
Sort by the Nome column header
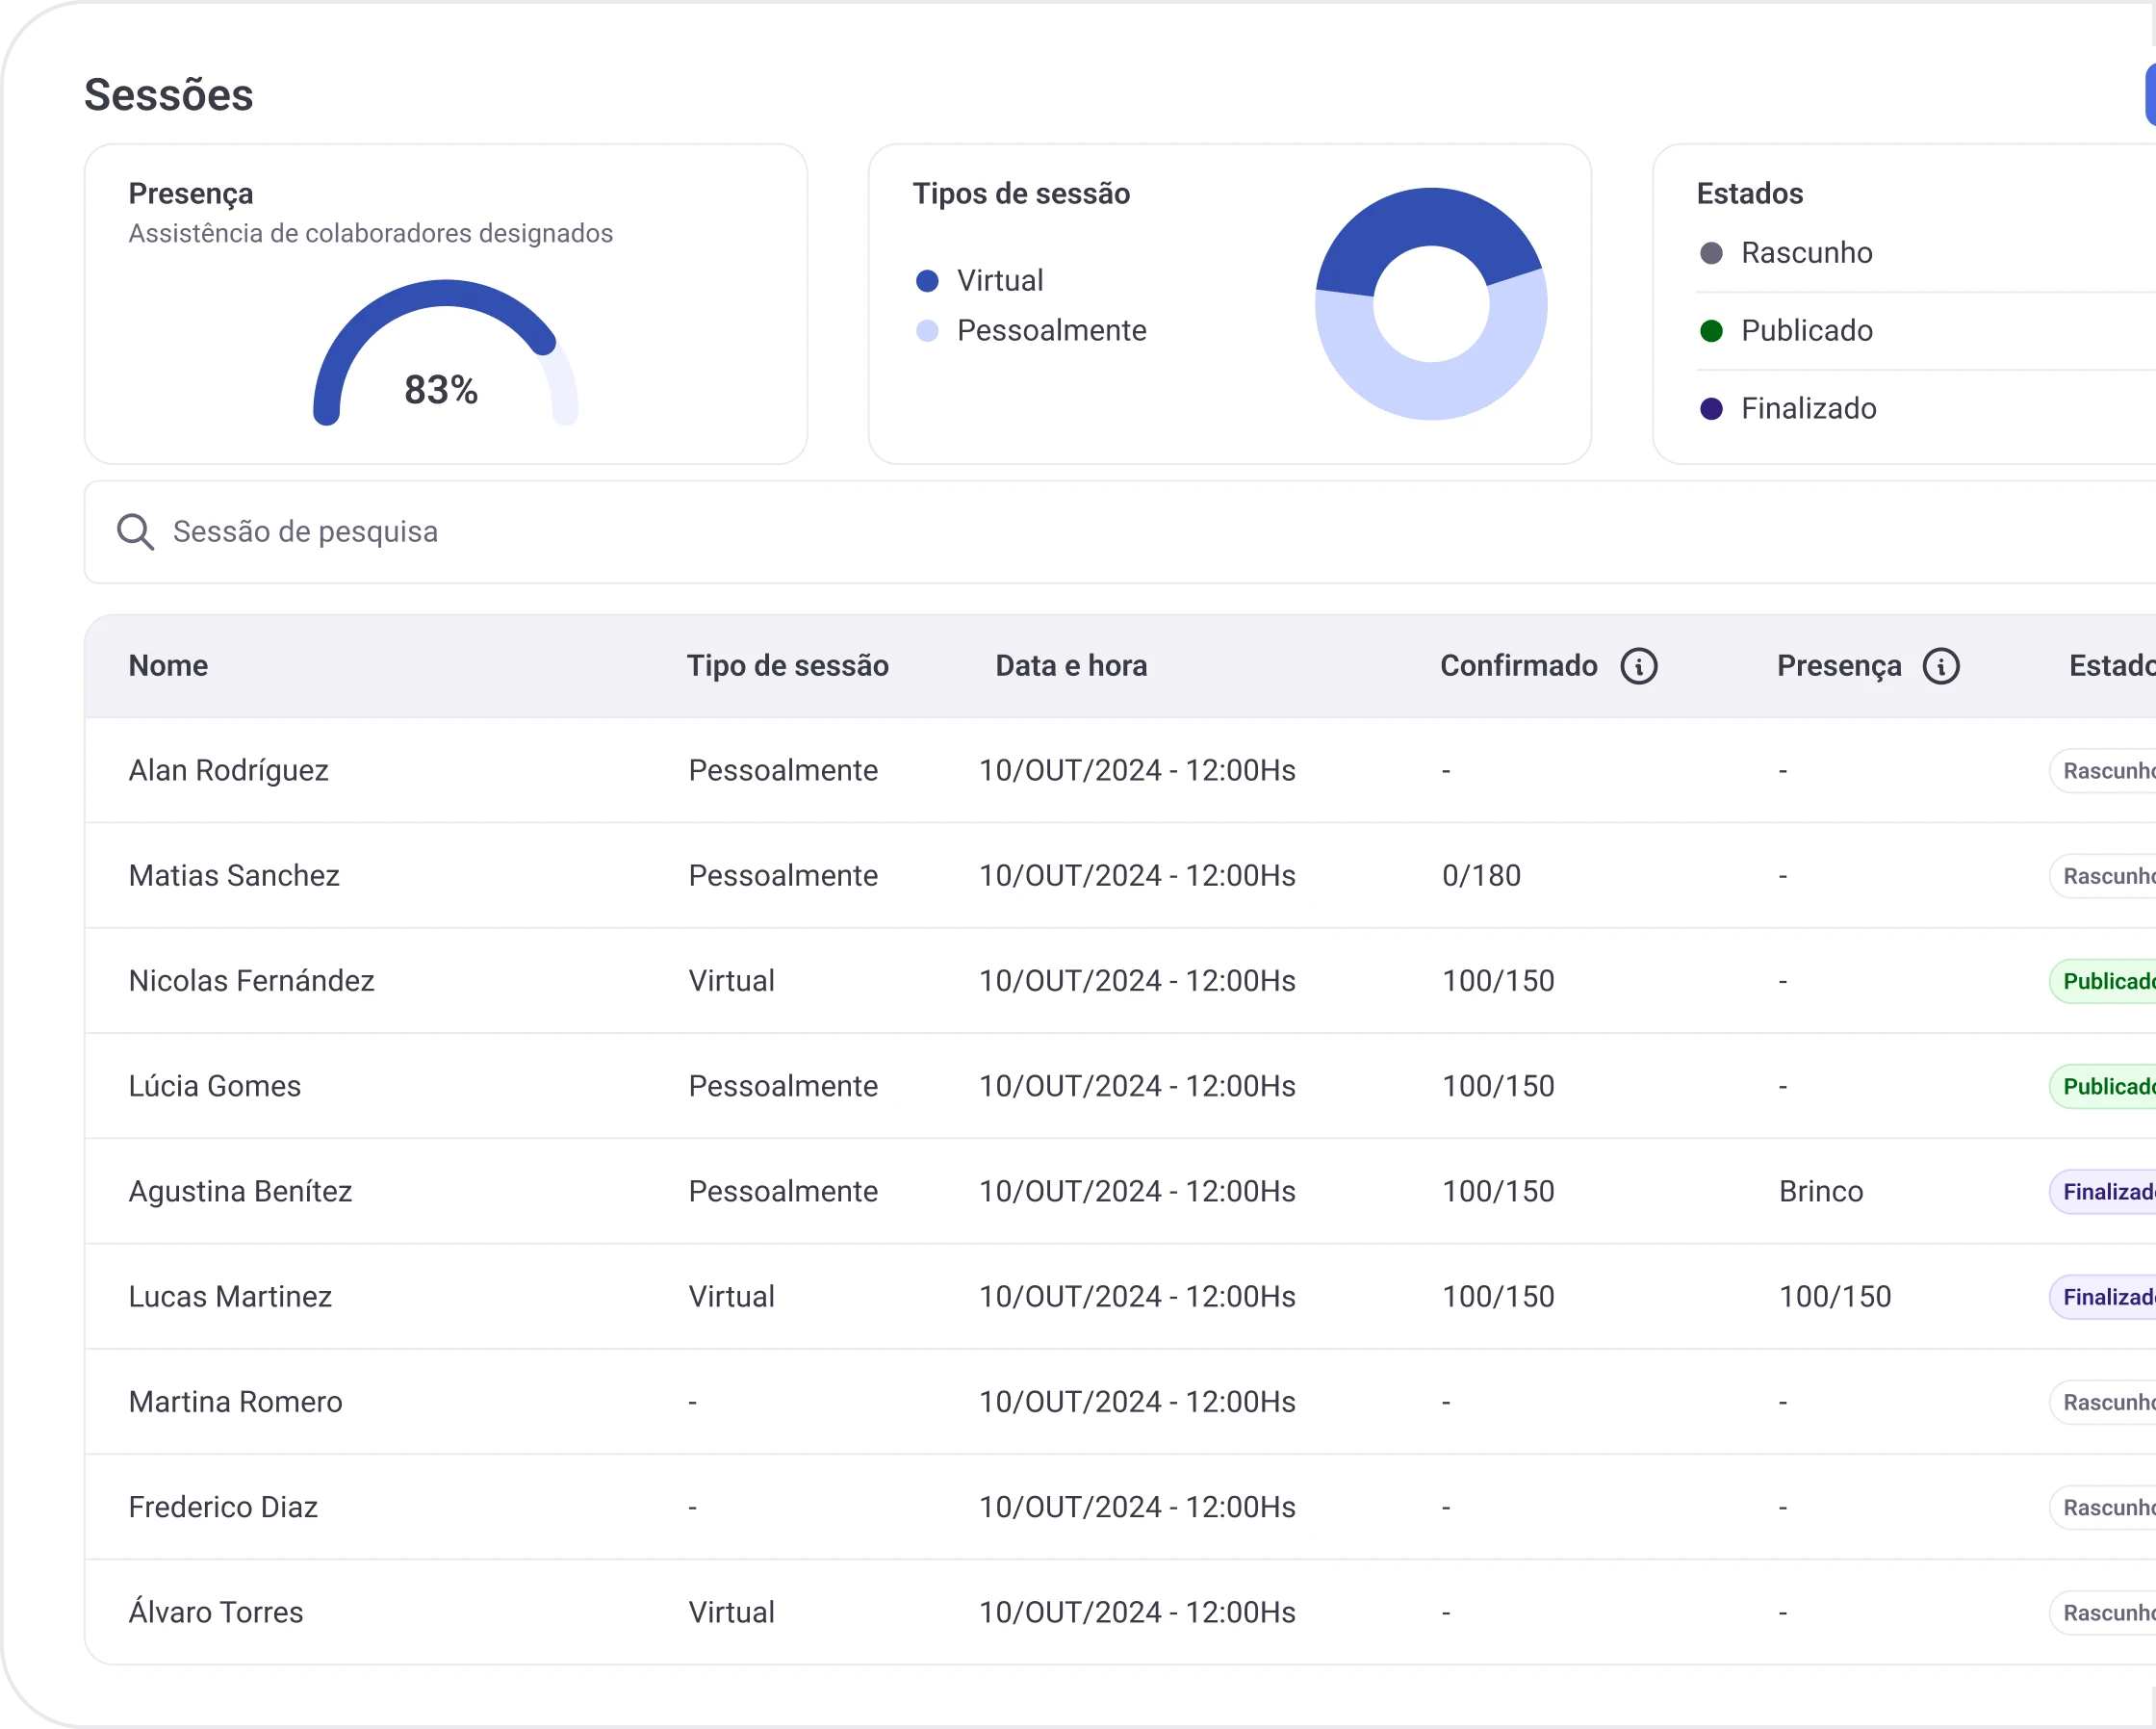(168, 666)
